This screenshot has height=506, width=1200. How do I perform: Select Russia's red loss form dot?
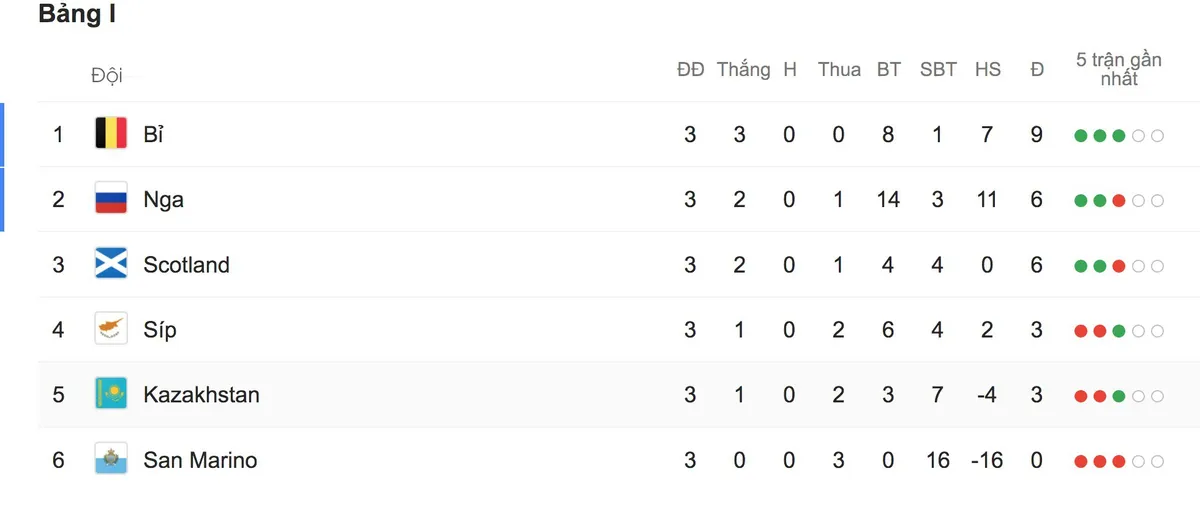point(1119,201)
